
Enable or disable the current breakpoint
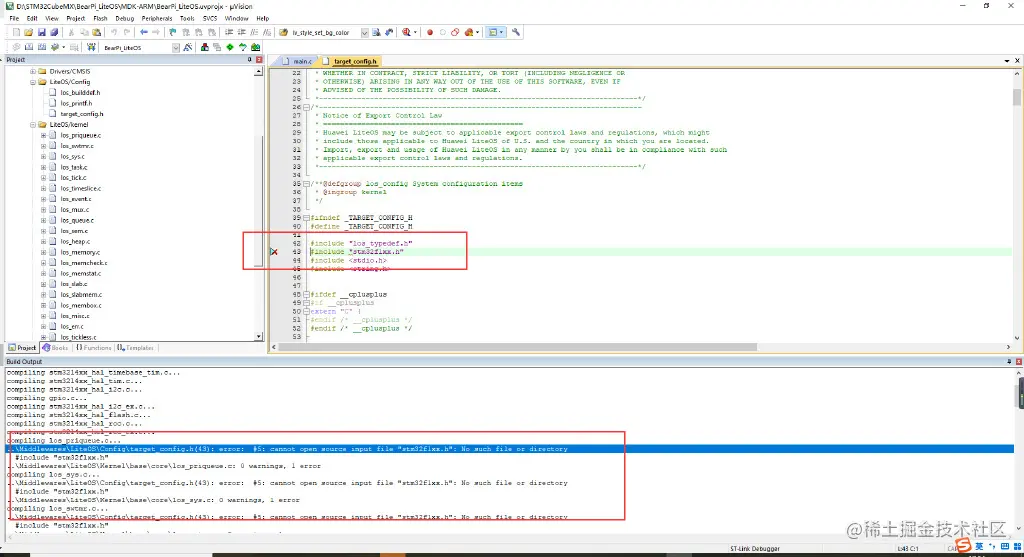tap(442, 32)
